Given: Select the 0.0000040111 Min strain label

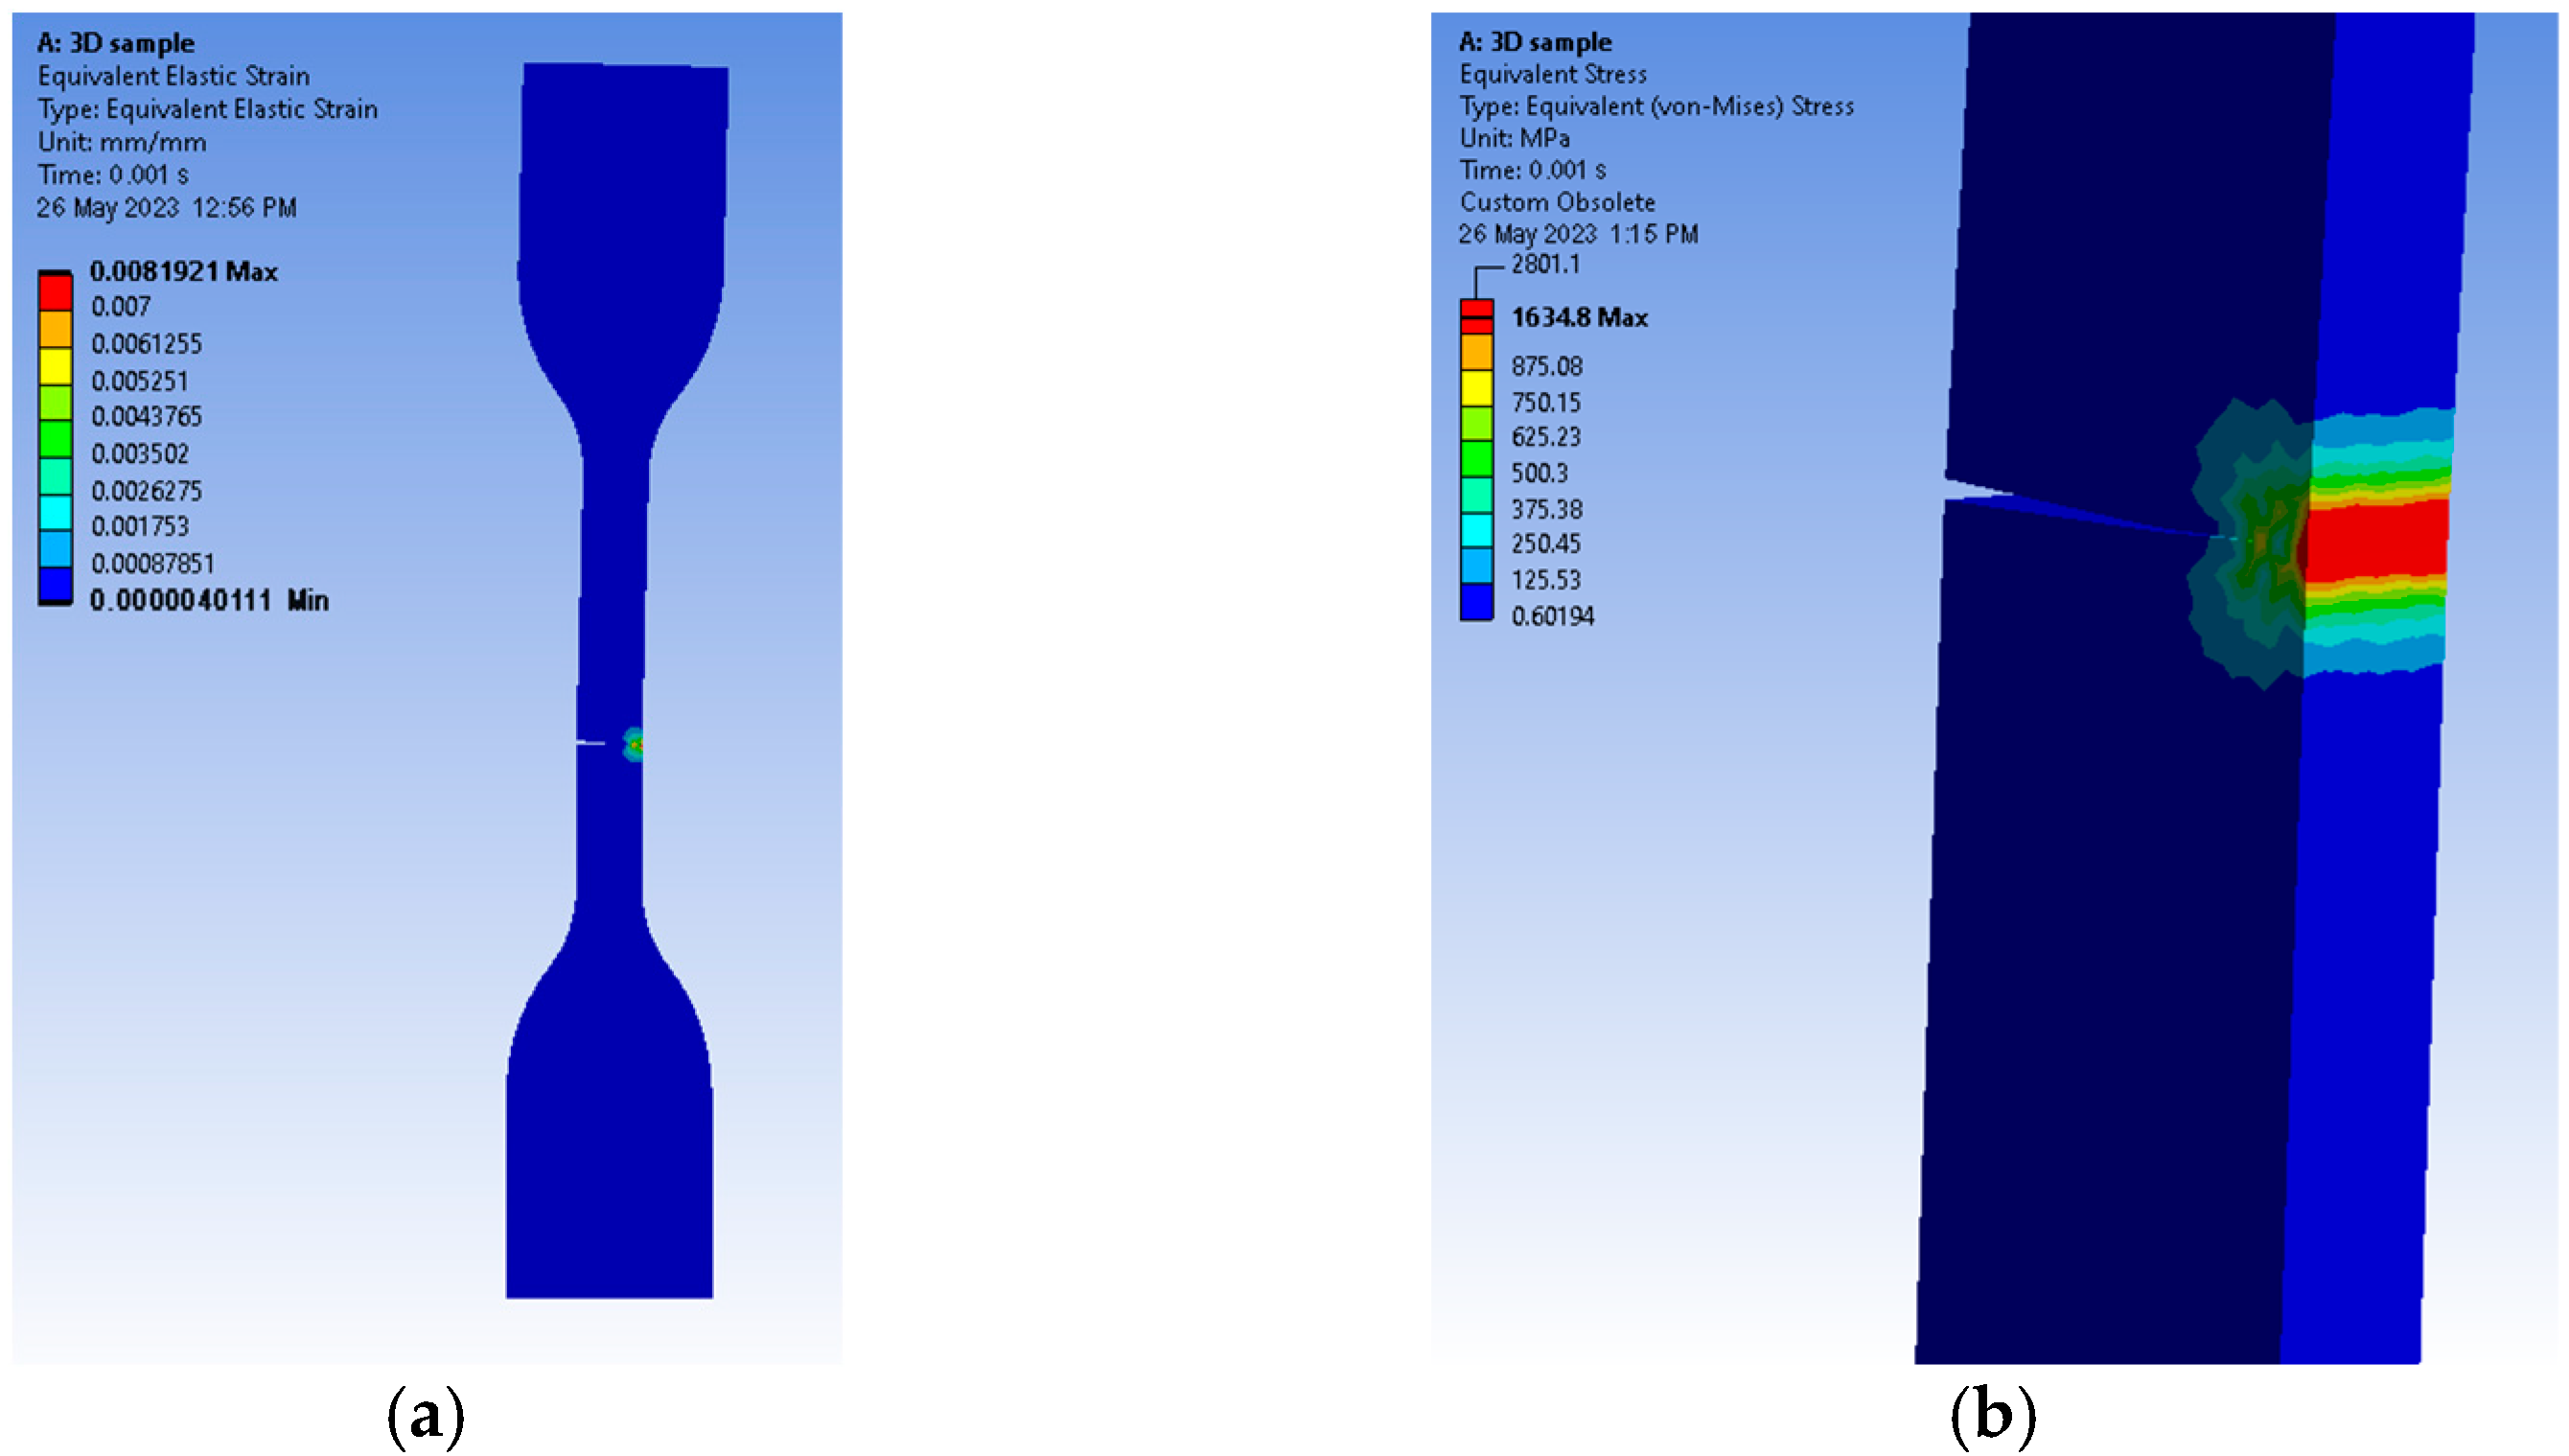Looking at the screenshot, I should click(x=208, y=600).
